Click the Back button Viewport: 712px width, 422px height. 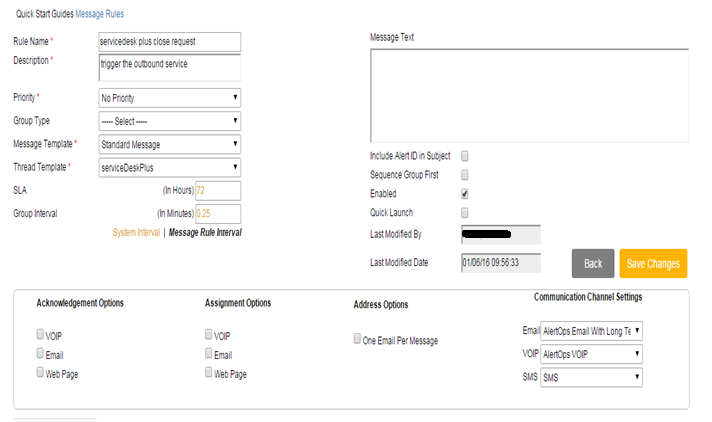click(593, 263)
